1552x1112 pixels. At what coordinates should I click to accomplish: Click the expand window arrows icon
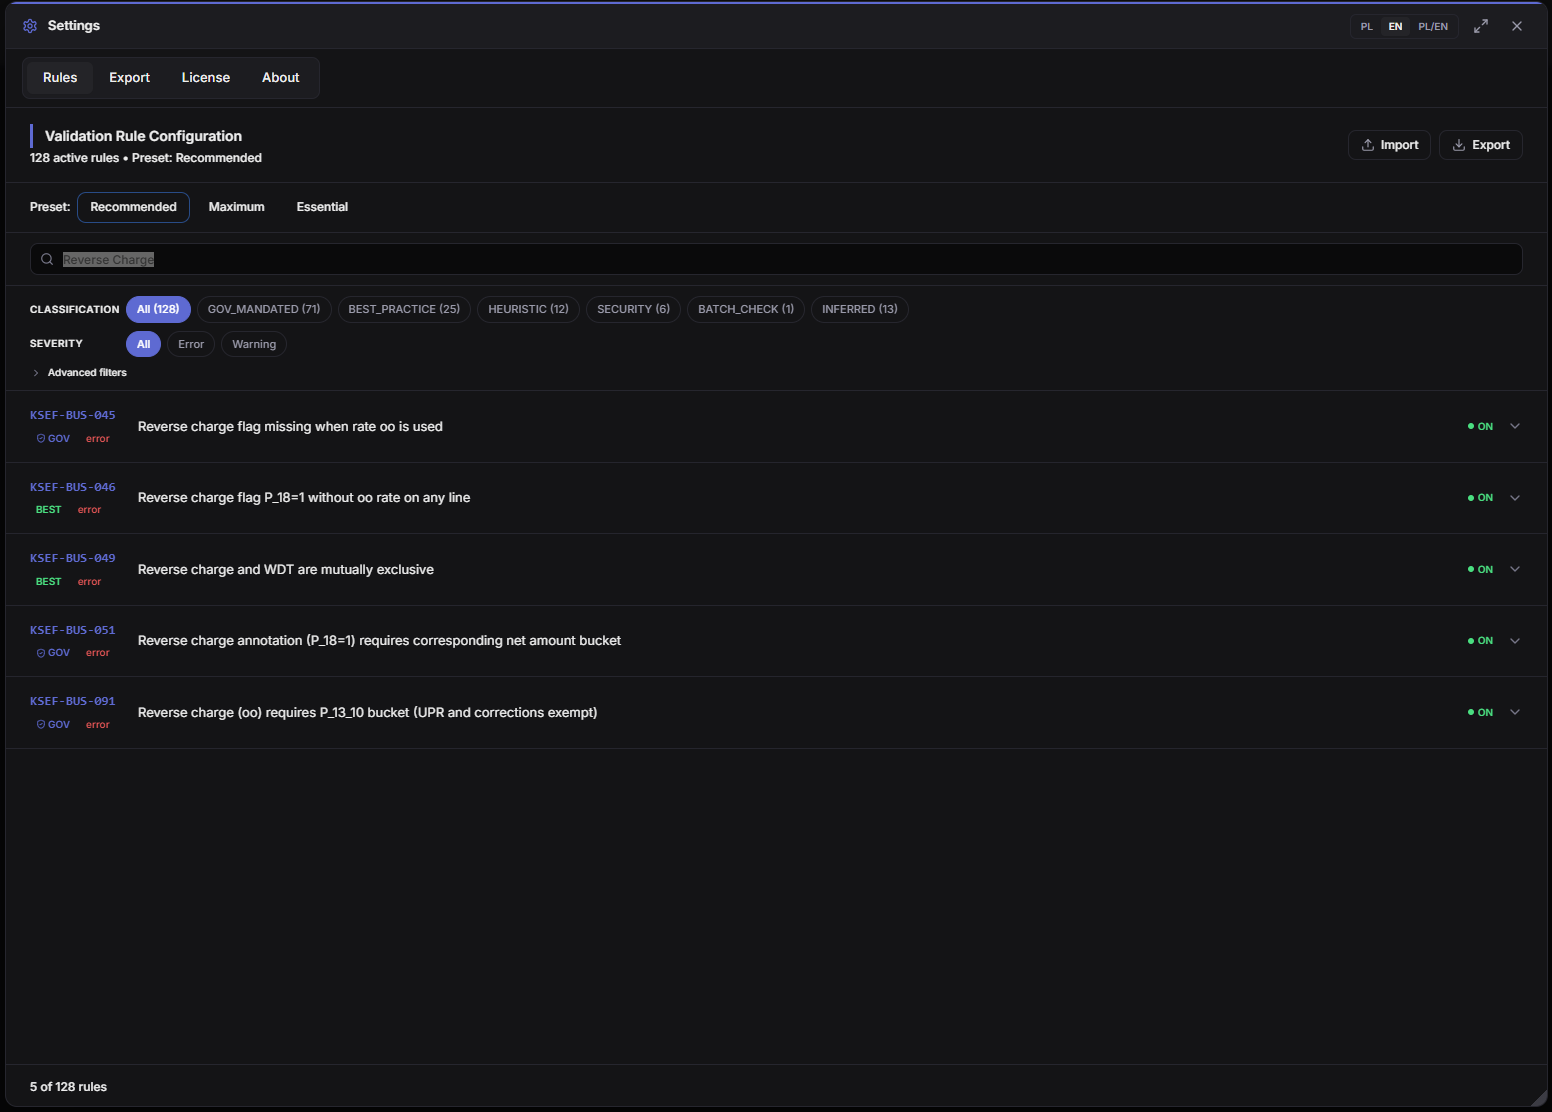coord(1481,26)
